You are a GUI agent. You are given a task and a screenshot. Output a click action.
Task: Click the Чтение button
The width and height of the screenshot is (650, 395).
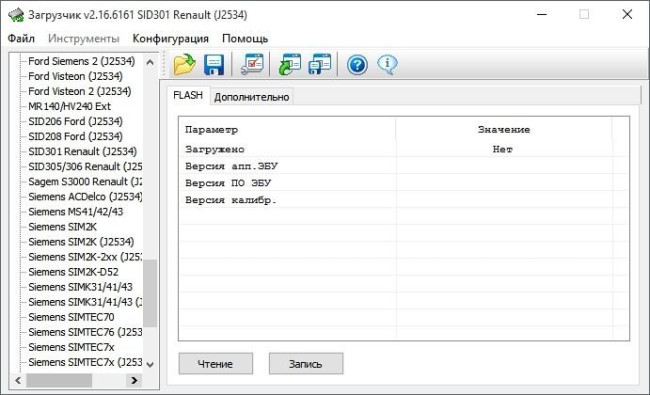click(216, 363)
